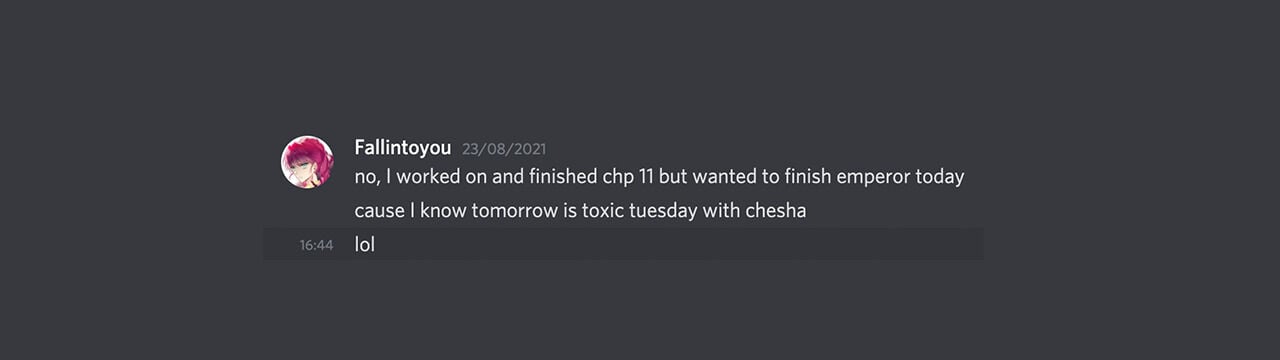Click the message line starting with cause I know

[580, 211]
